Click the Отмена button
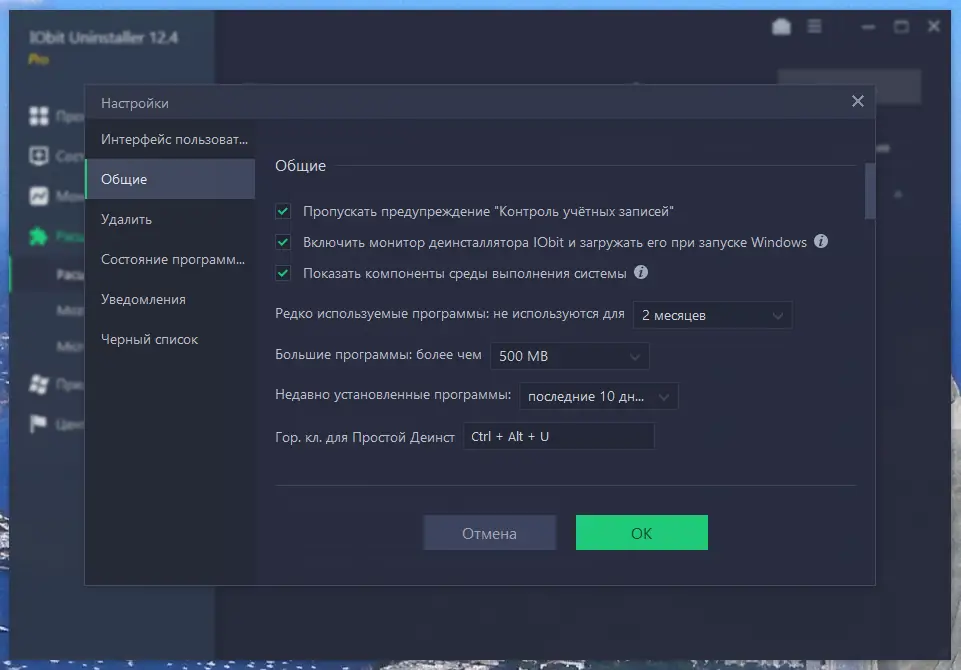Image resolution: width=961 pixels, height=670 pixels. [x=490, y=533]
